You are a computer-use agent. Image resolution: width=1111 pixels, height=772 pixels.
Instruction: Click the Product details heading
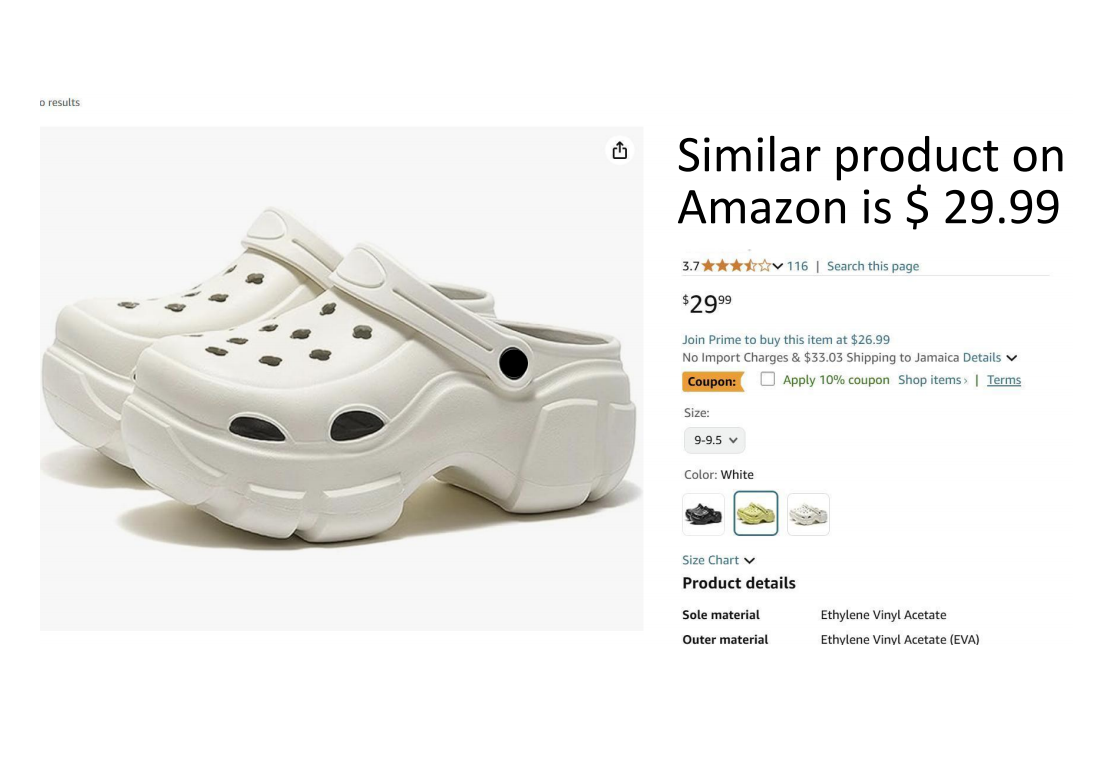click(x=739, y=583)
